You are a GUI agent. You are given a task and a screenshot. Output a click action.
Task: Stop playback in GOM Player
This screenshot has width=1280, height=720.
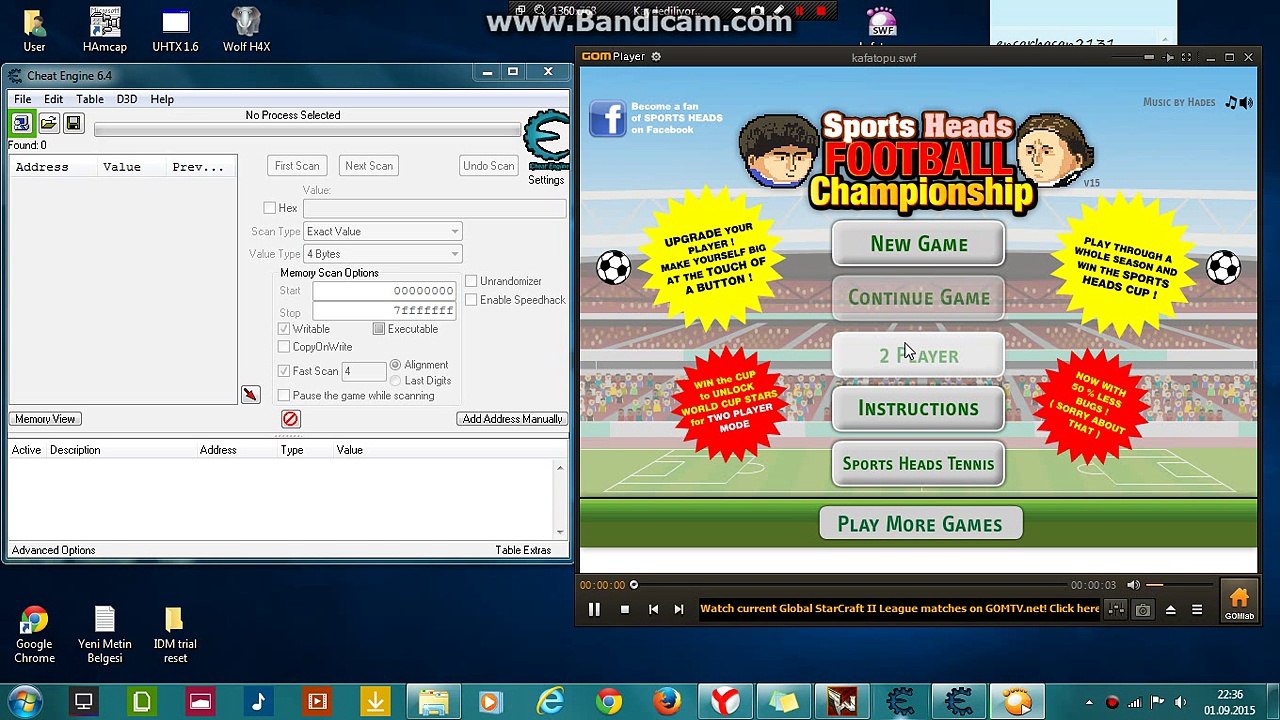pos(625,609)
